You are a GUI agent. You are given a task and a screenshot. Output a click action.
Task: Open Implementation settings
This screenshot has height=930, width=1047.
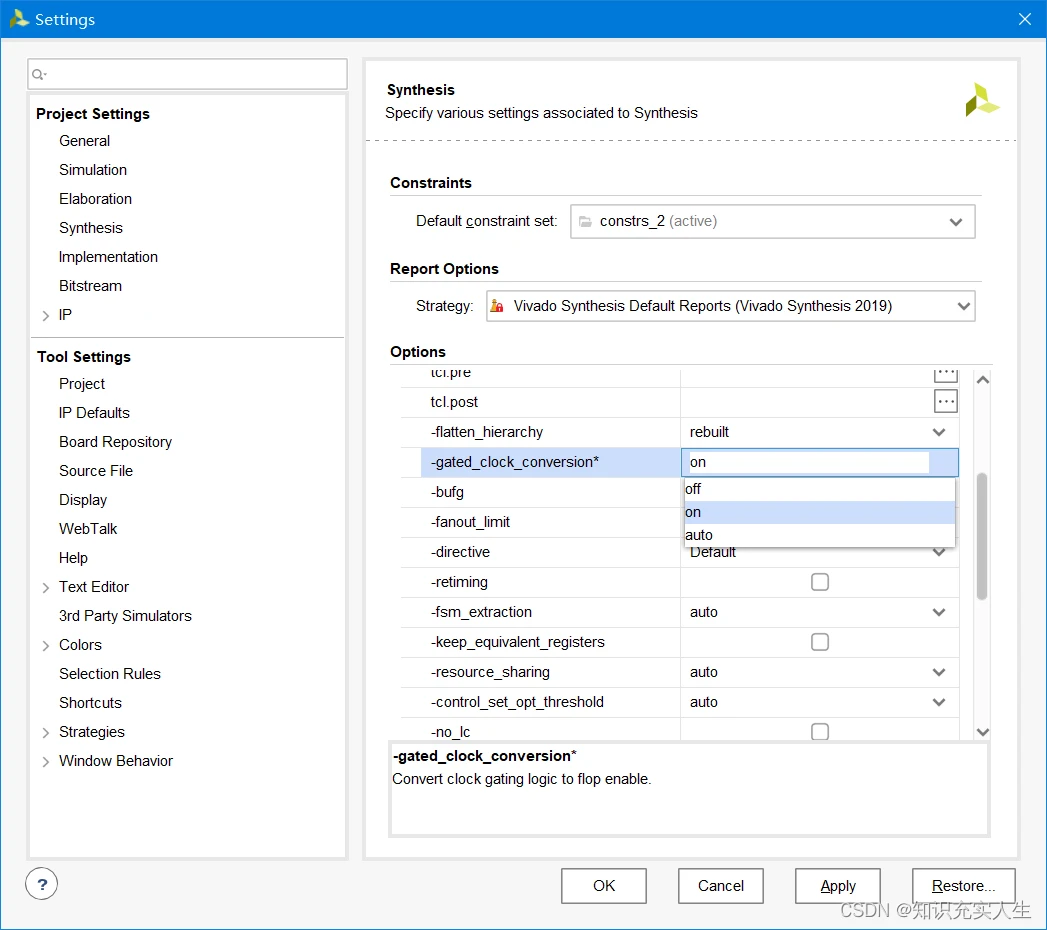pyautogui.click(x=108, y=257)
